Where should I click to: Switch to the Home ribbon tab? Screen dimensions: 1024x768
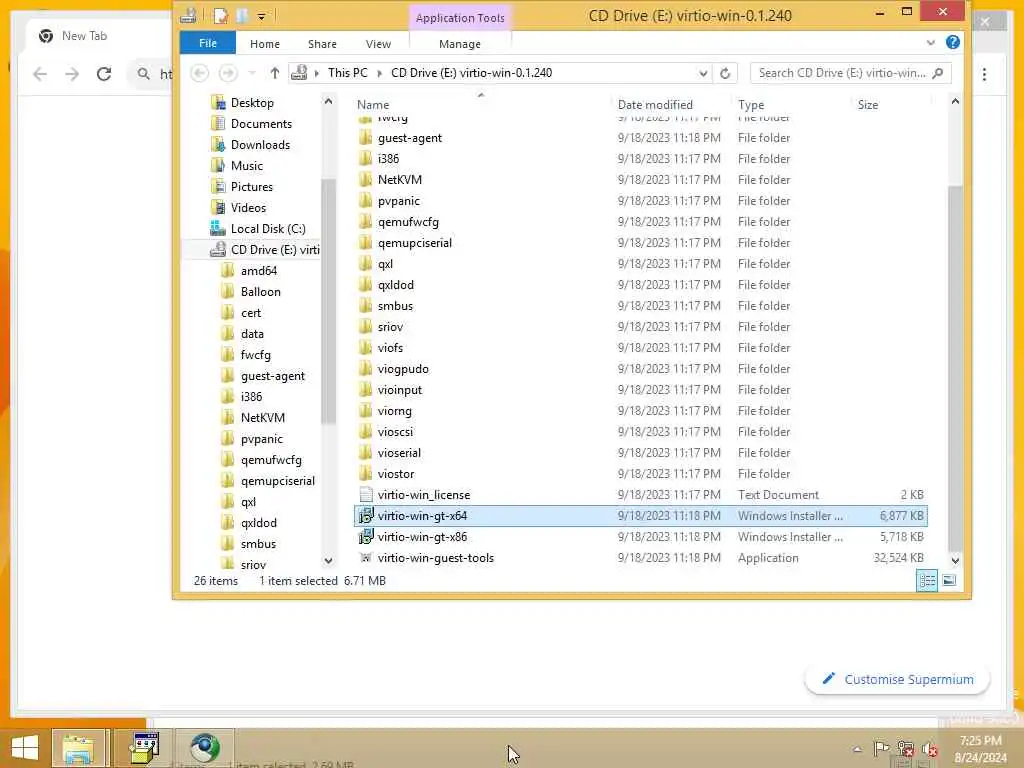click(264, 44)
